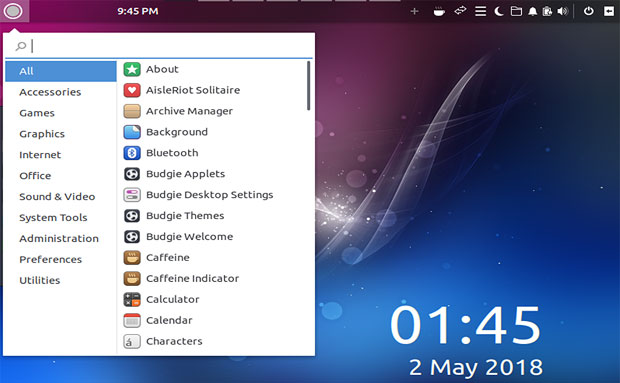Click the Budgie menu button in panel
620x383 pixels.
(13, 11)
